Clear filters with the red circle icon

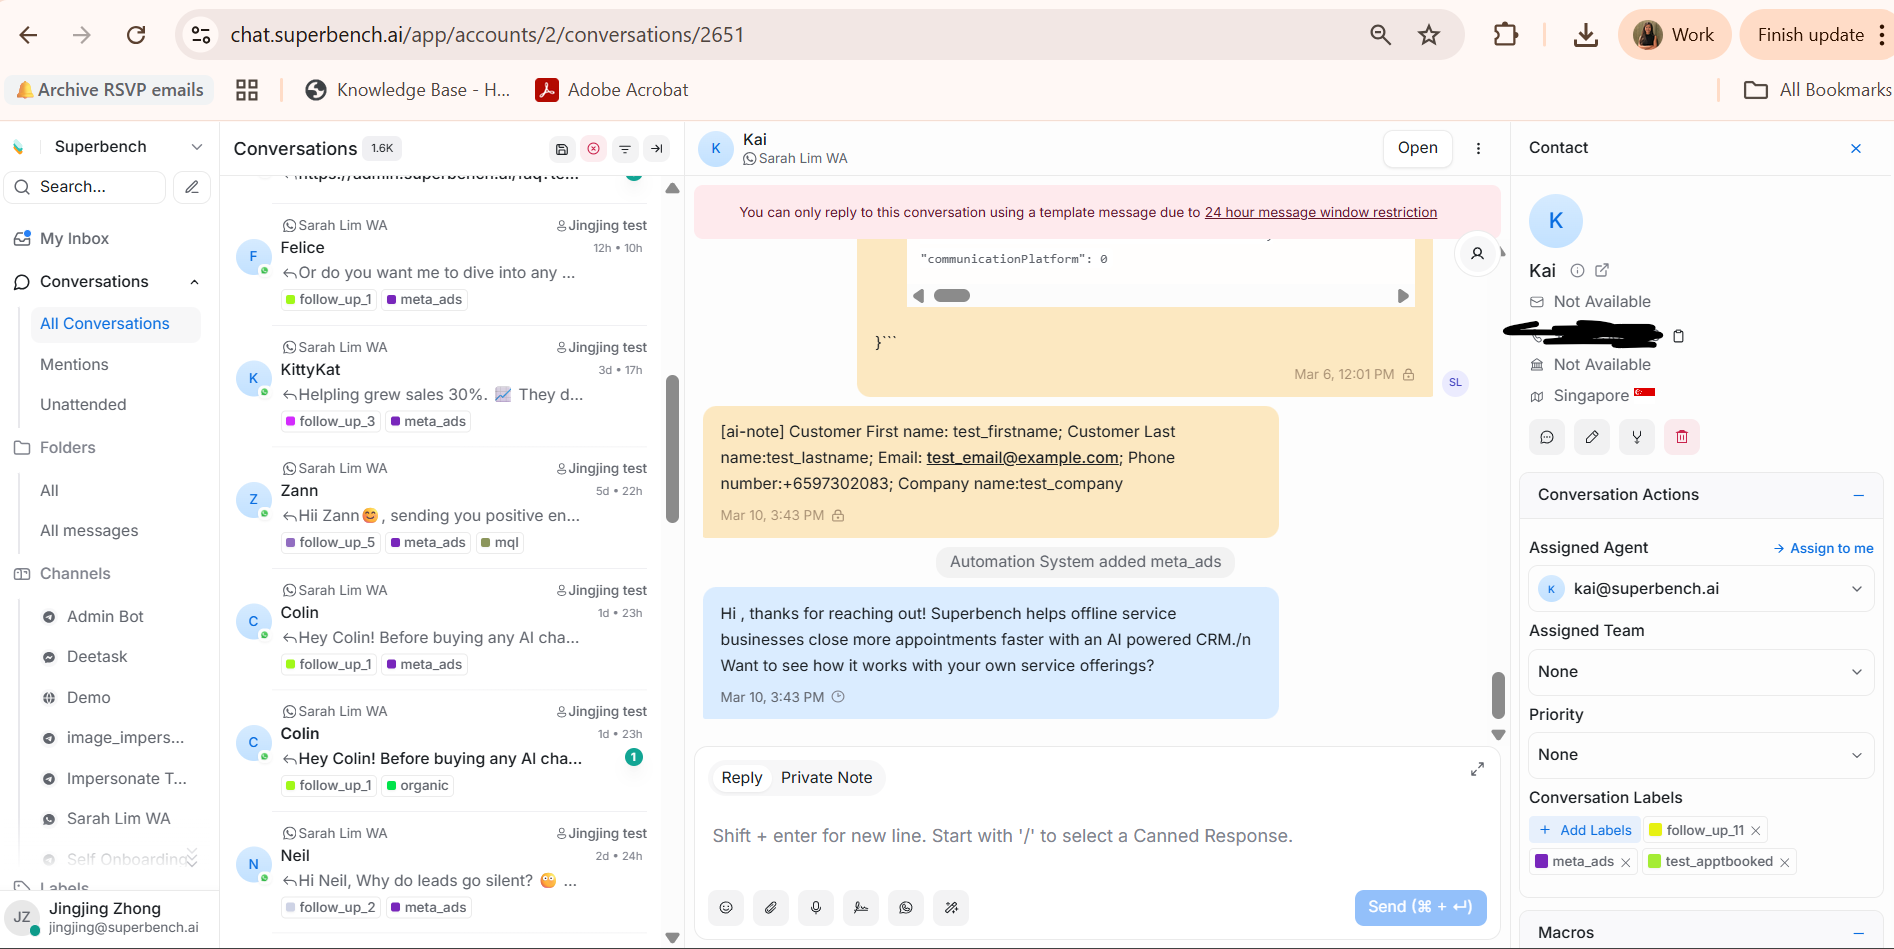click(594, 149)
